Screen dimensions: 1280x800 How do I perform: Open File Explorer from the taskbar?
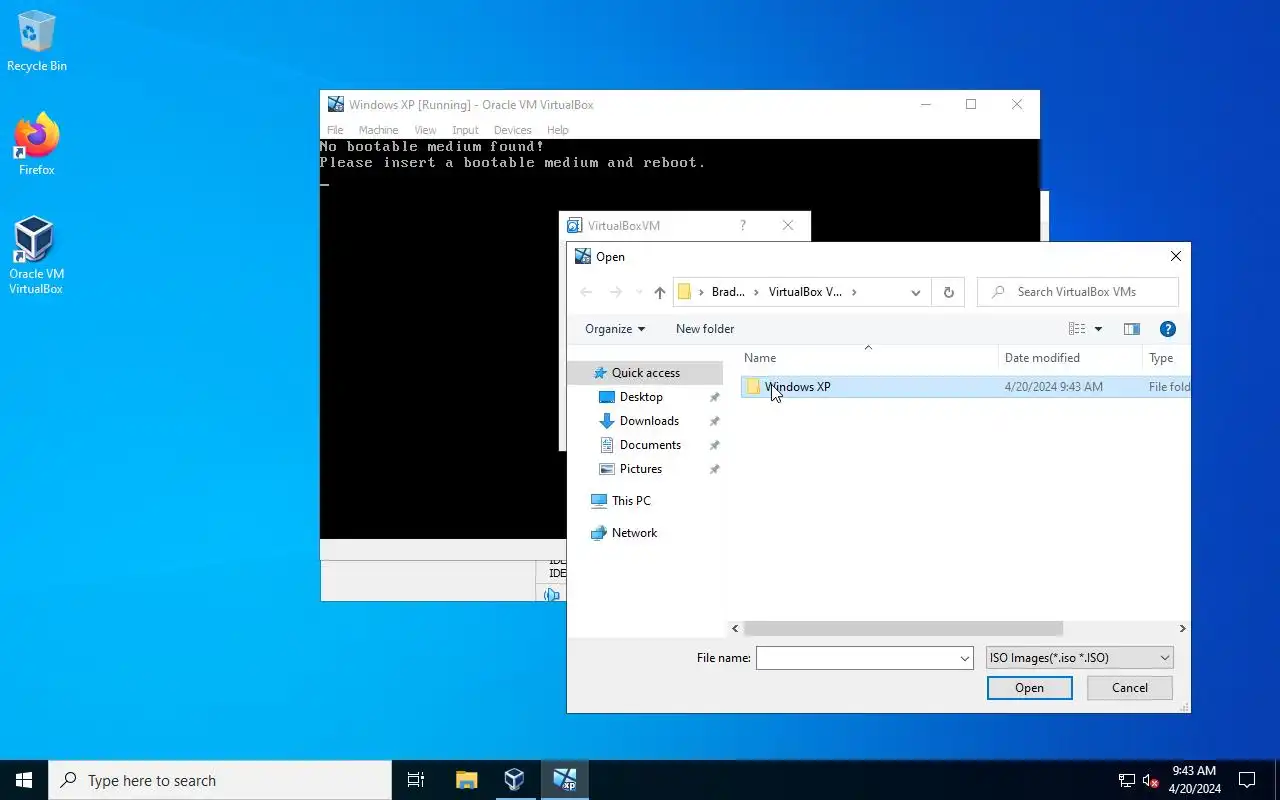[x=466, y=780]
